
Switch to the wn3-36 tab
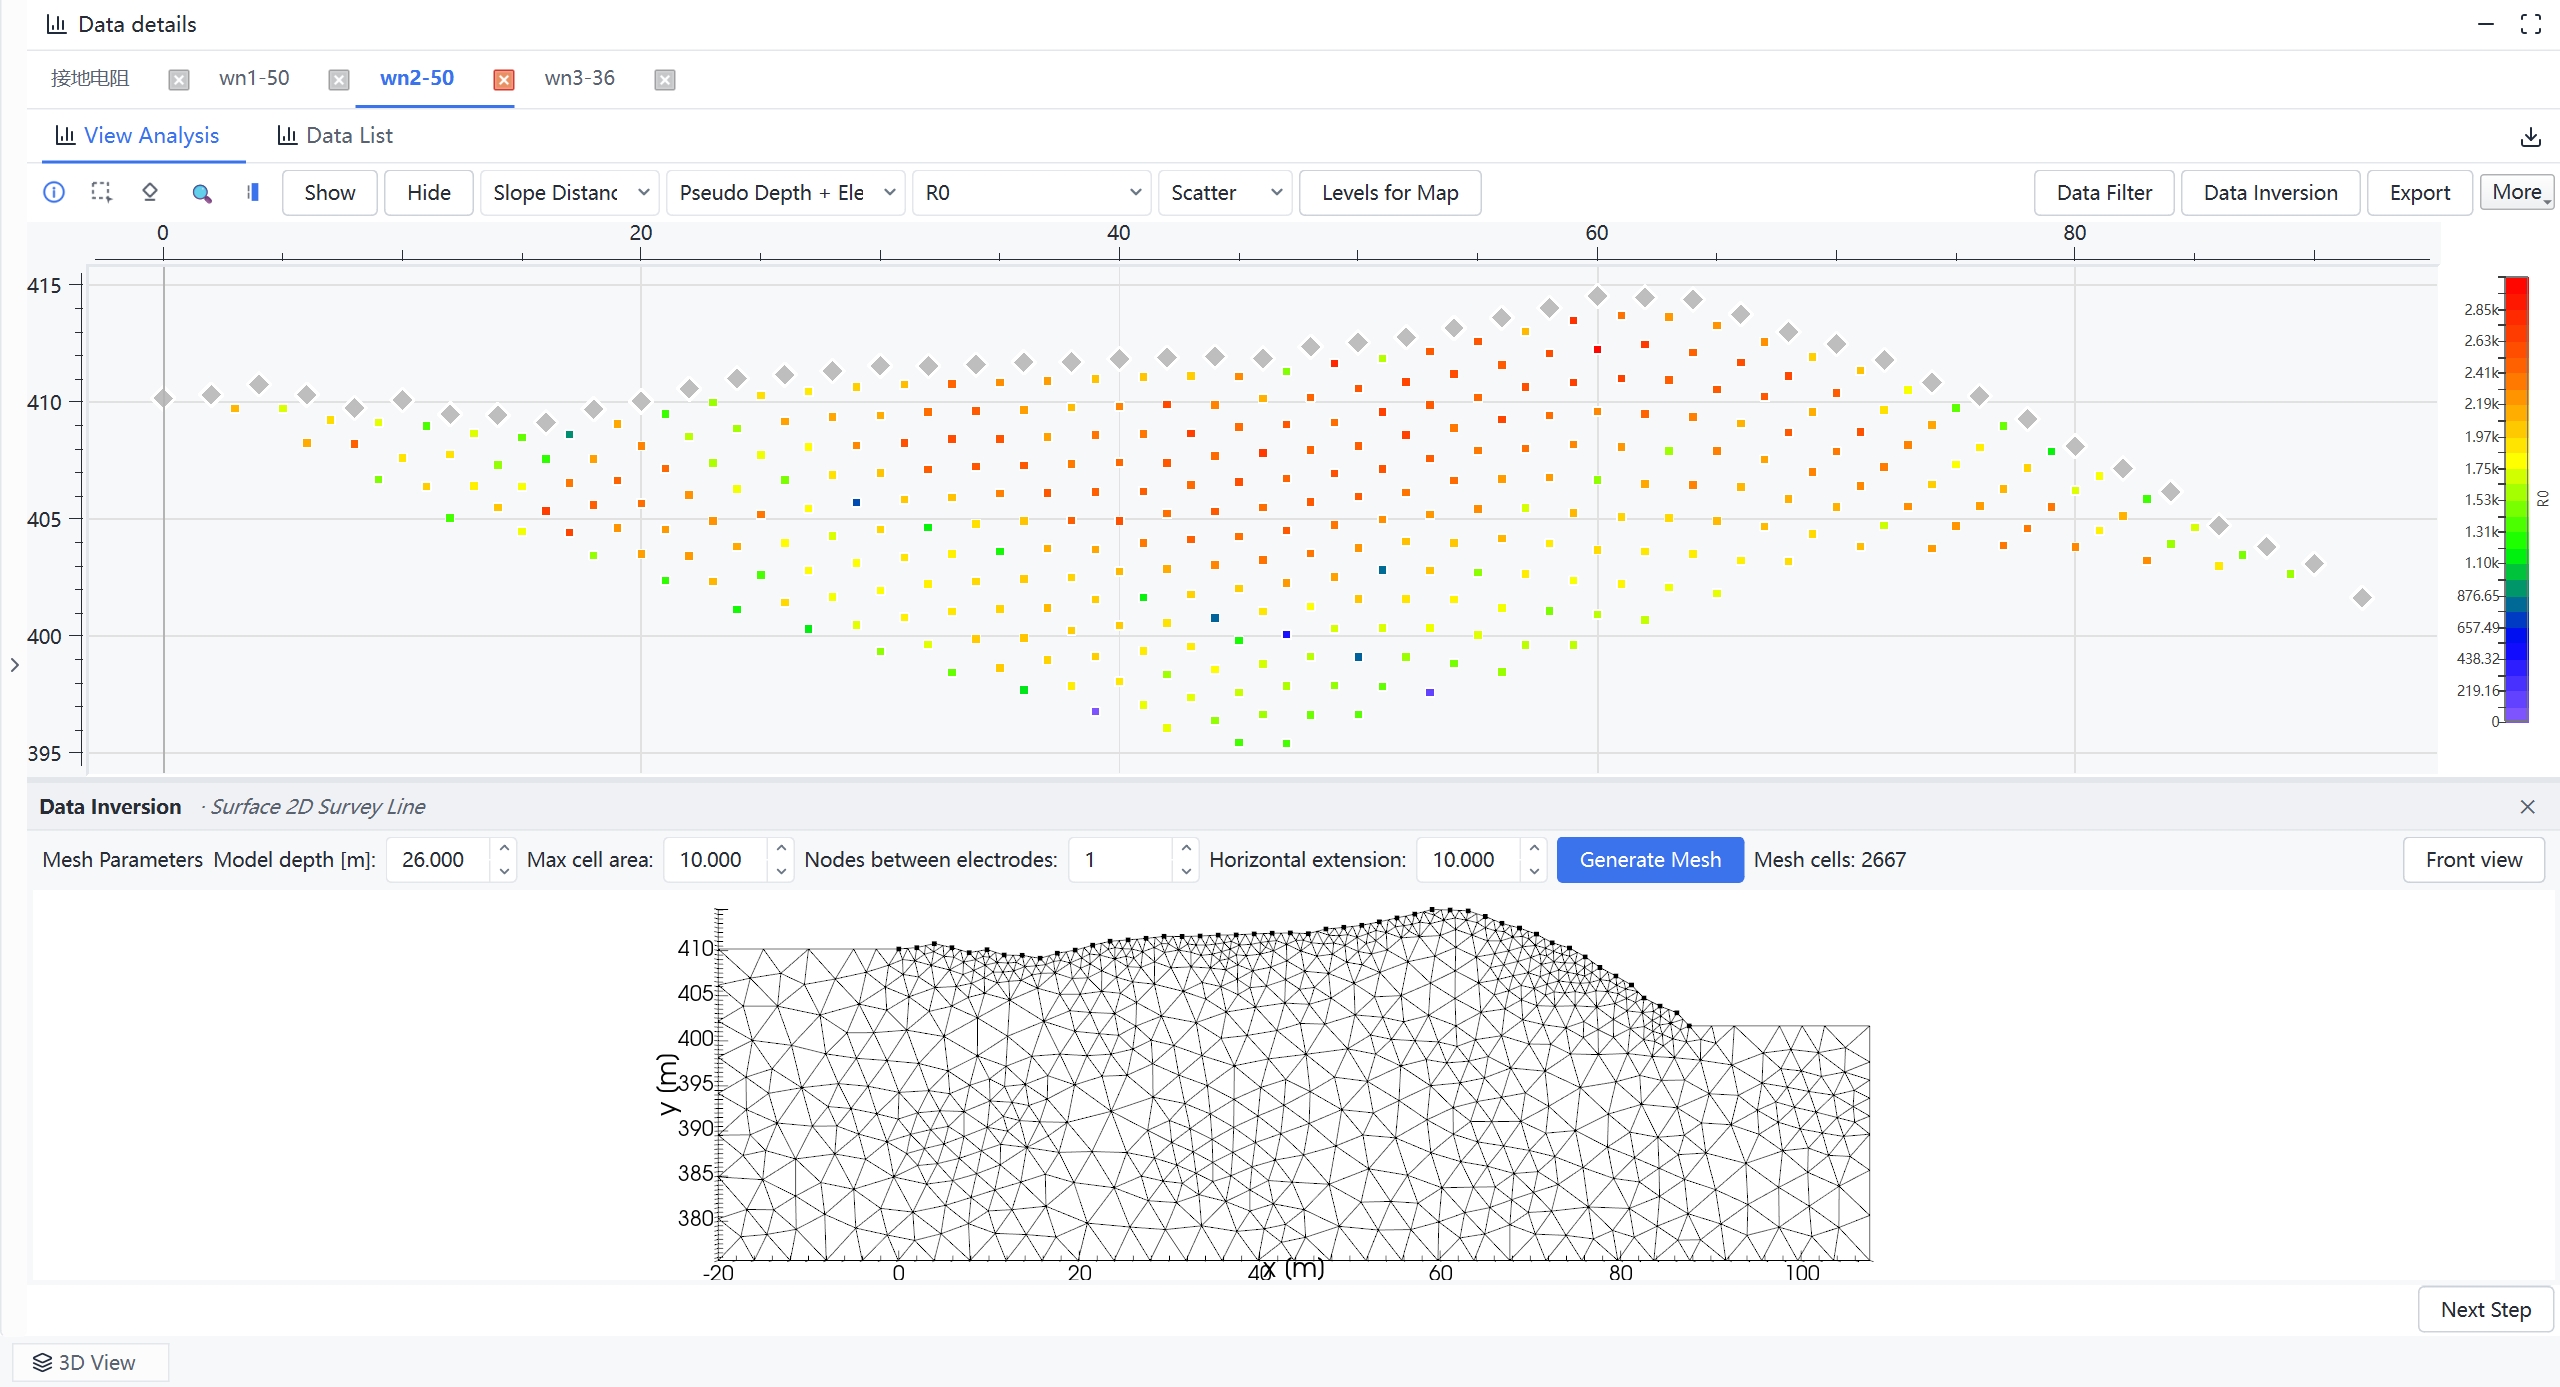tap(580, 78)
